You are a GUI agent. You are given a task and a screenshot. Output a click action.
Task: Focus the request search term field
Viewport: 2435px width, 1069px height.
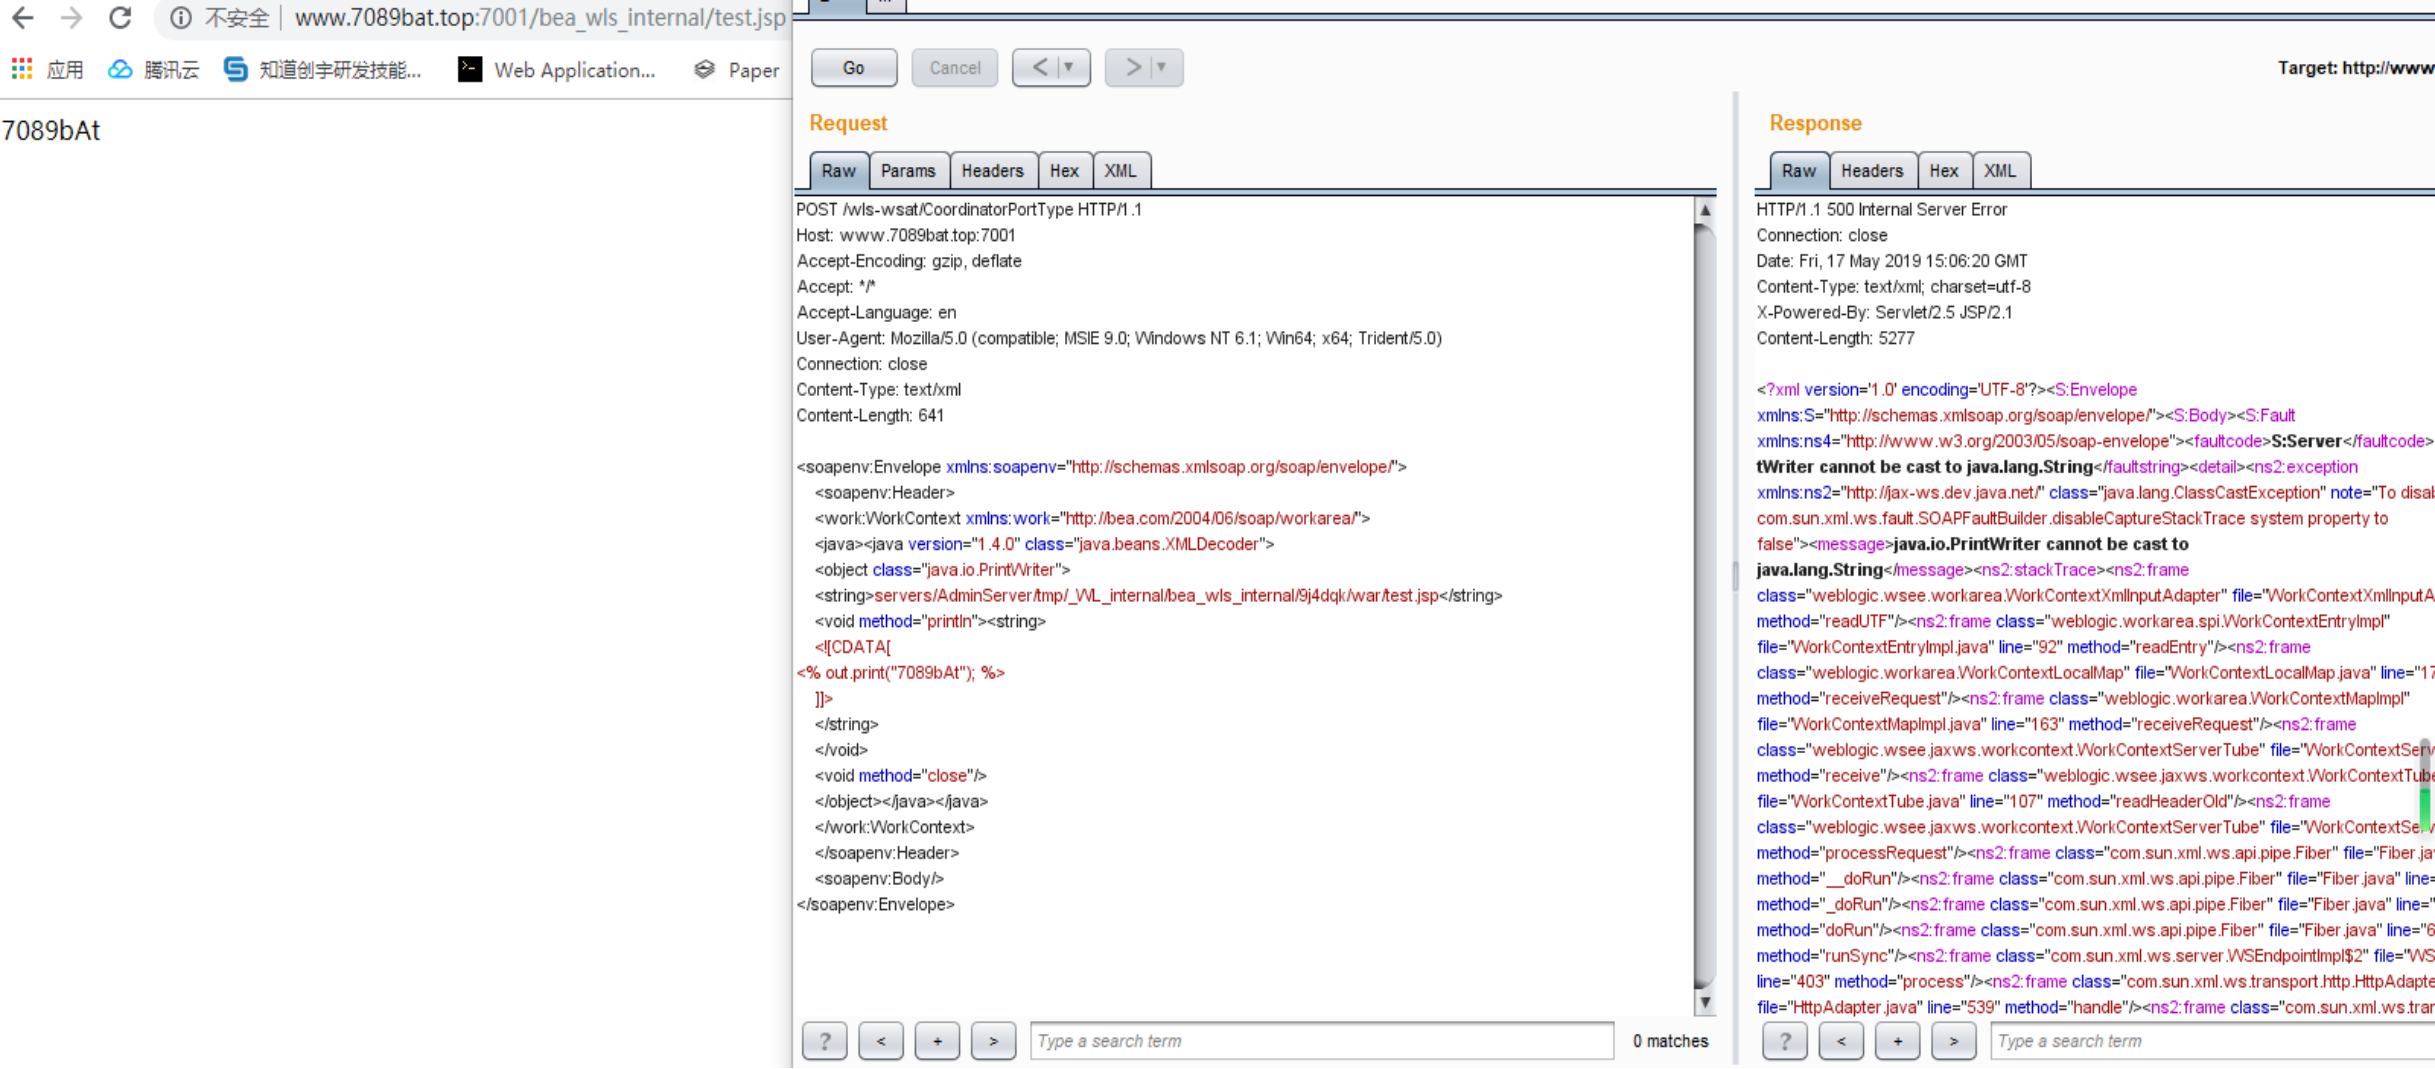pyautogui.click(x=1320, y=1041)
